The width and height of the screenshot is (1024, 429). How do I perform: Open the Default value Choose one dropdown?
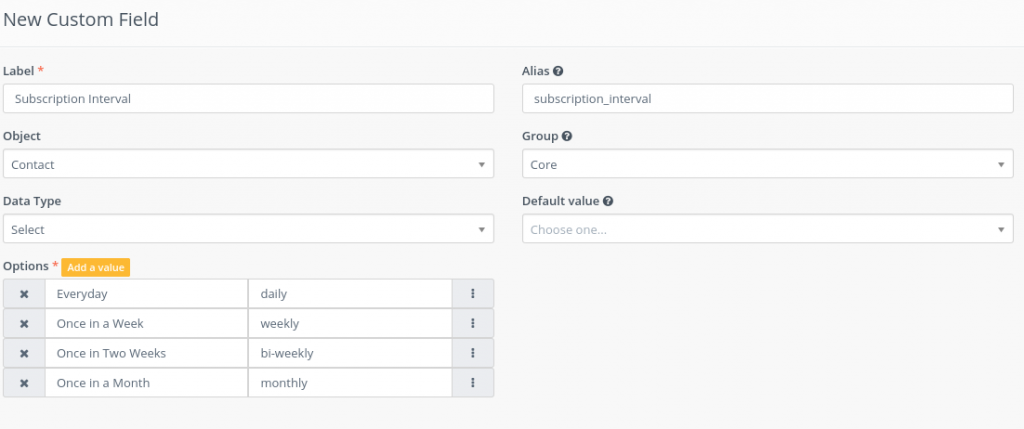(767, 229)
